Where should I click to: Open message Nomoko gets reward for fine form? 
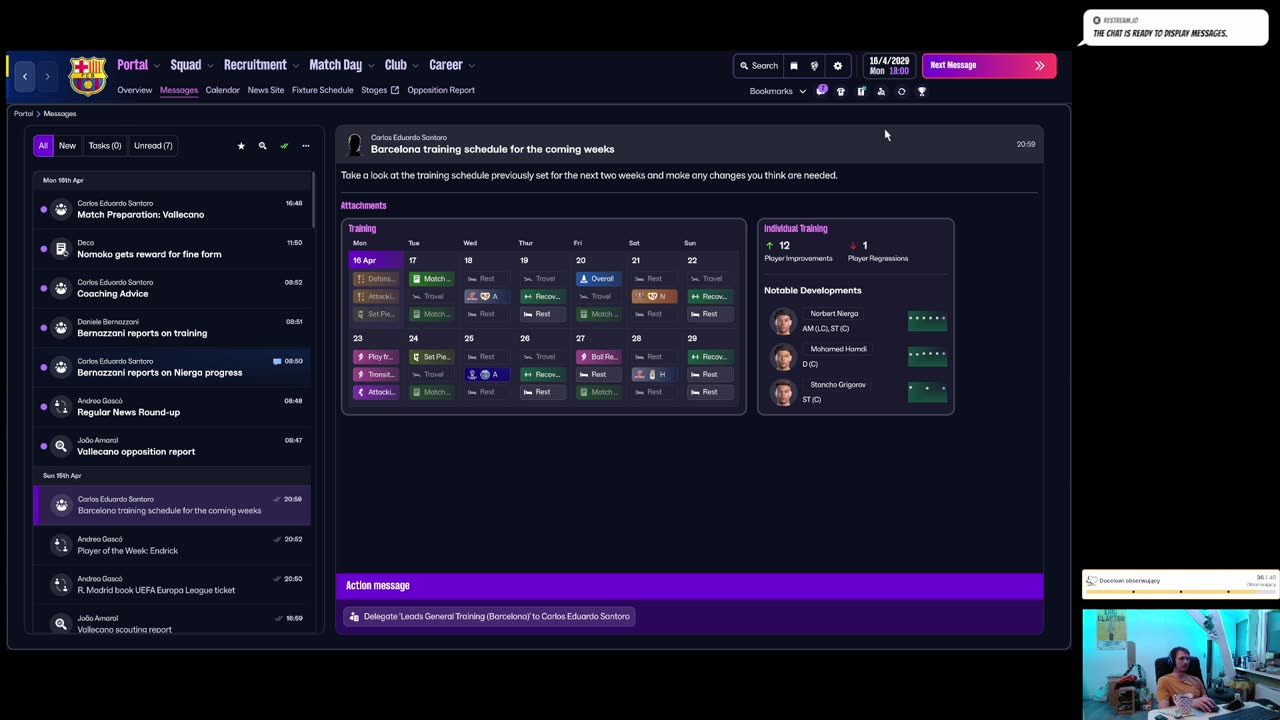pos(172,248)
